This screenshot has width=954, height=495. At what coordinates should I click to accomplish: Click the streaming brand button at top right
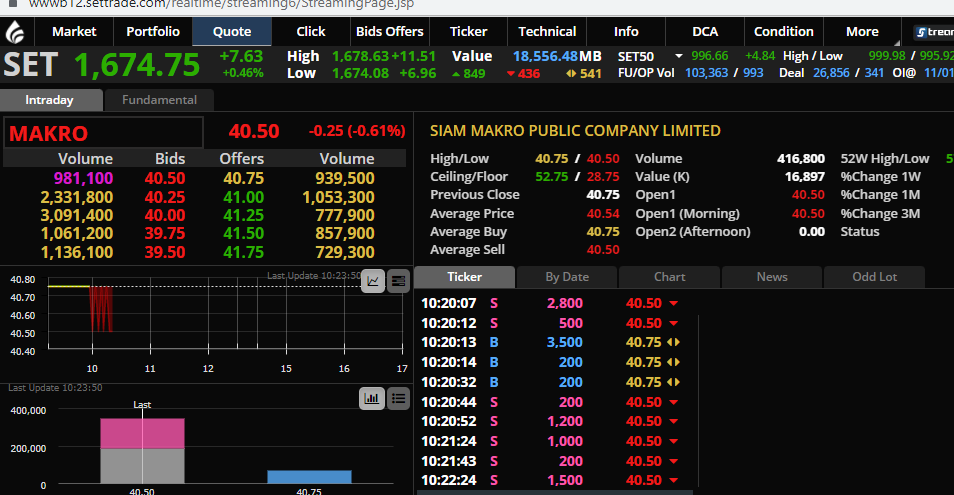(x=934, y=32)
